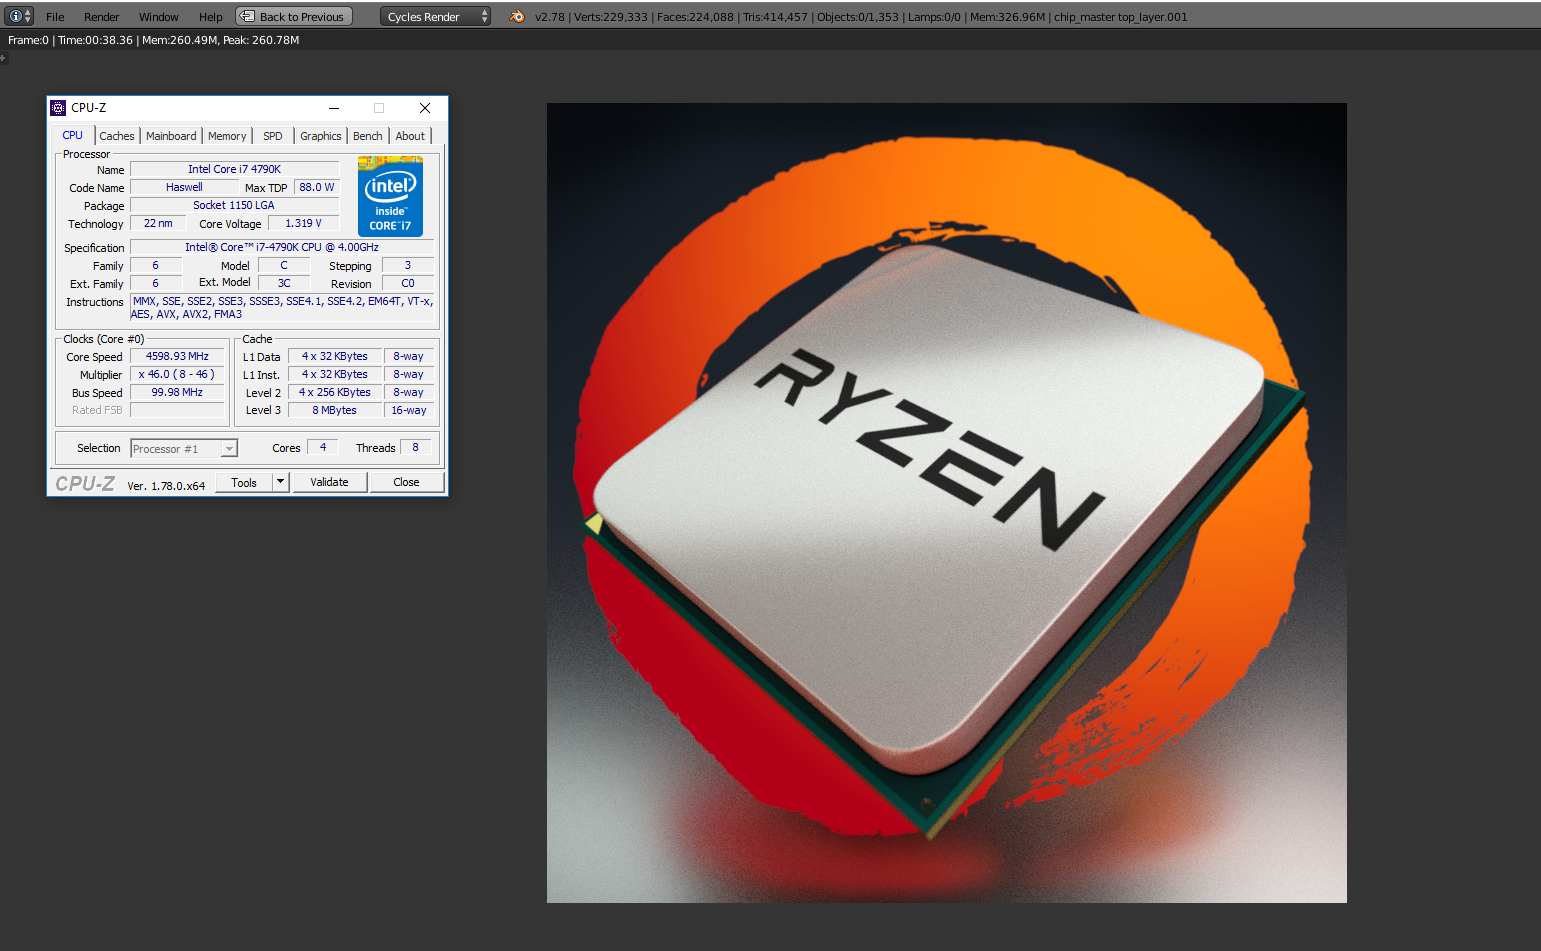Viewport: 1541px width, 951px height.
Task: Click the Tools button in CPU-Z
Action: [x=244, y=483]
